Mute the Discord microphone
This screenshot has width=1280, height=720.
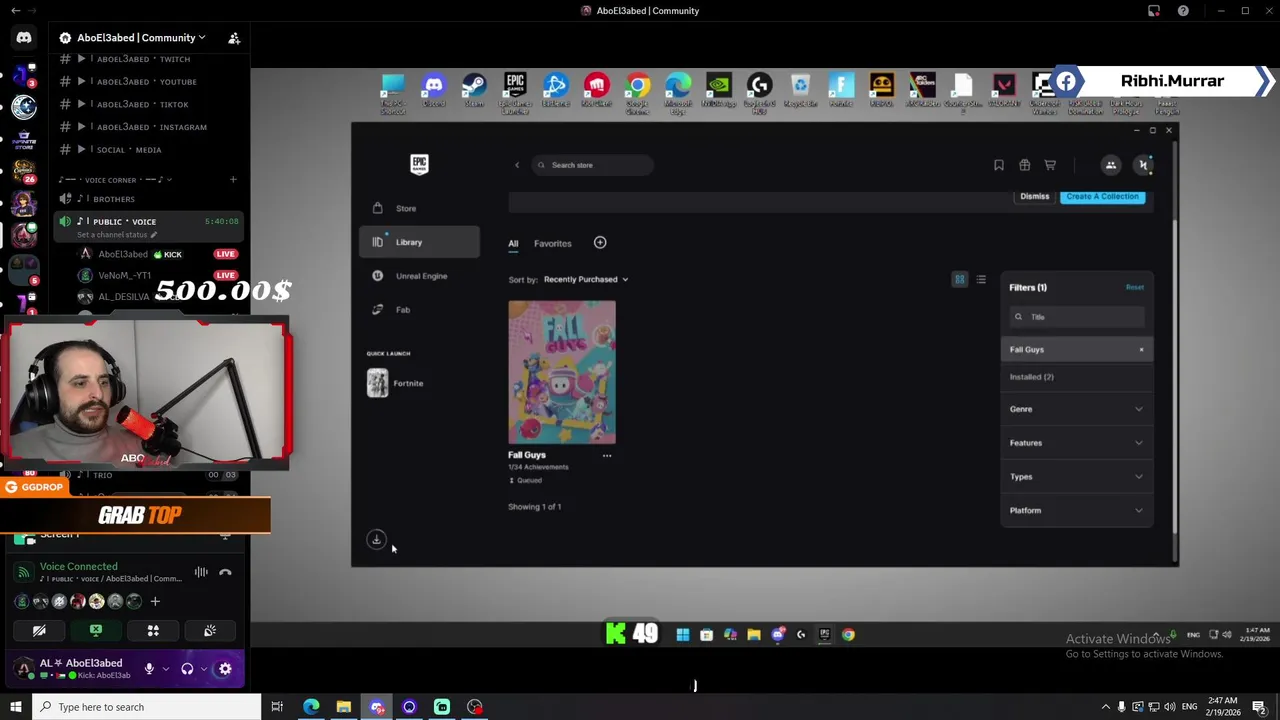149,669
